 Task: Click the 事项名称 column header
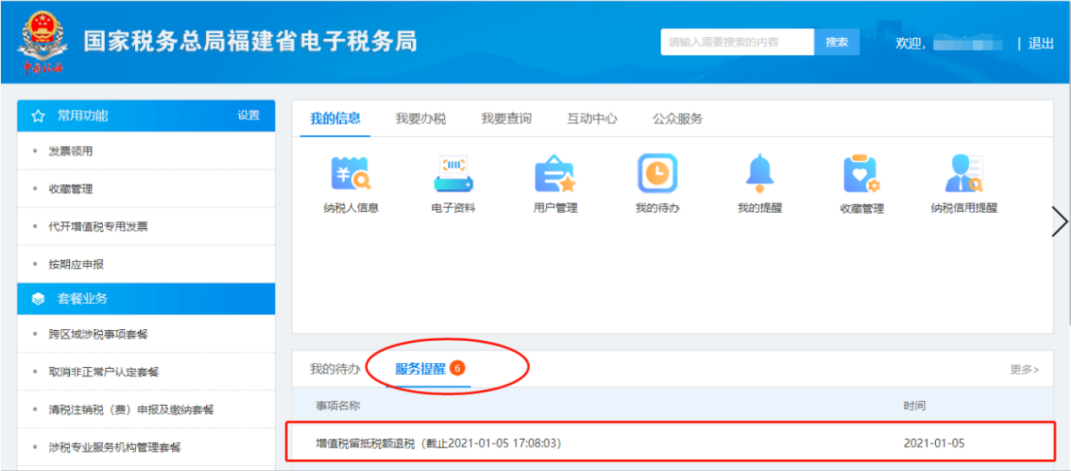coord(337,406)
